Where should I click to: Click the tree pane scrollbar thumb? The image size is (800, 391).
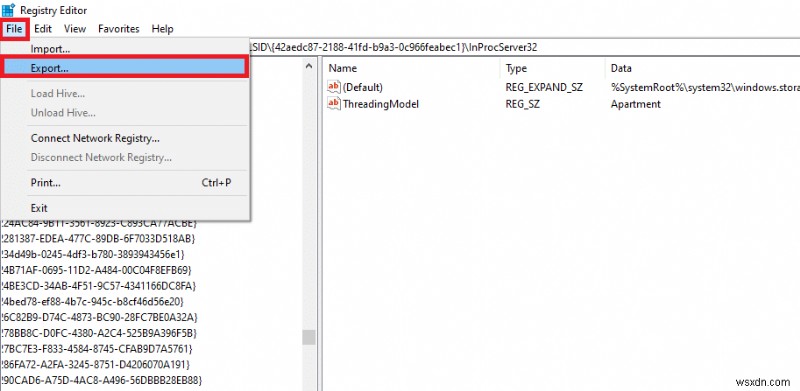(309, 337)
